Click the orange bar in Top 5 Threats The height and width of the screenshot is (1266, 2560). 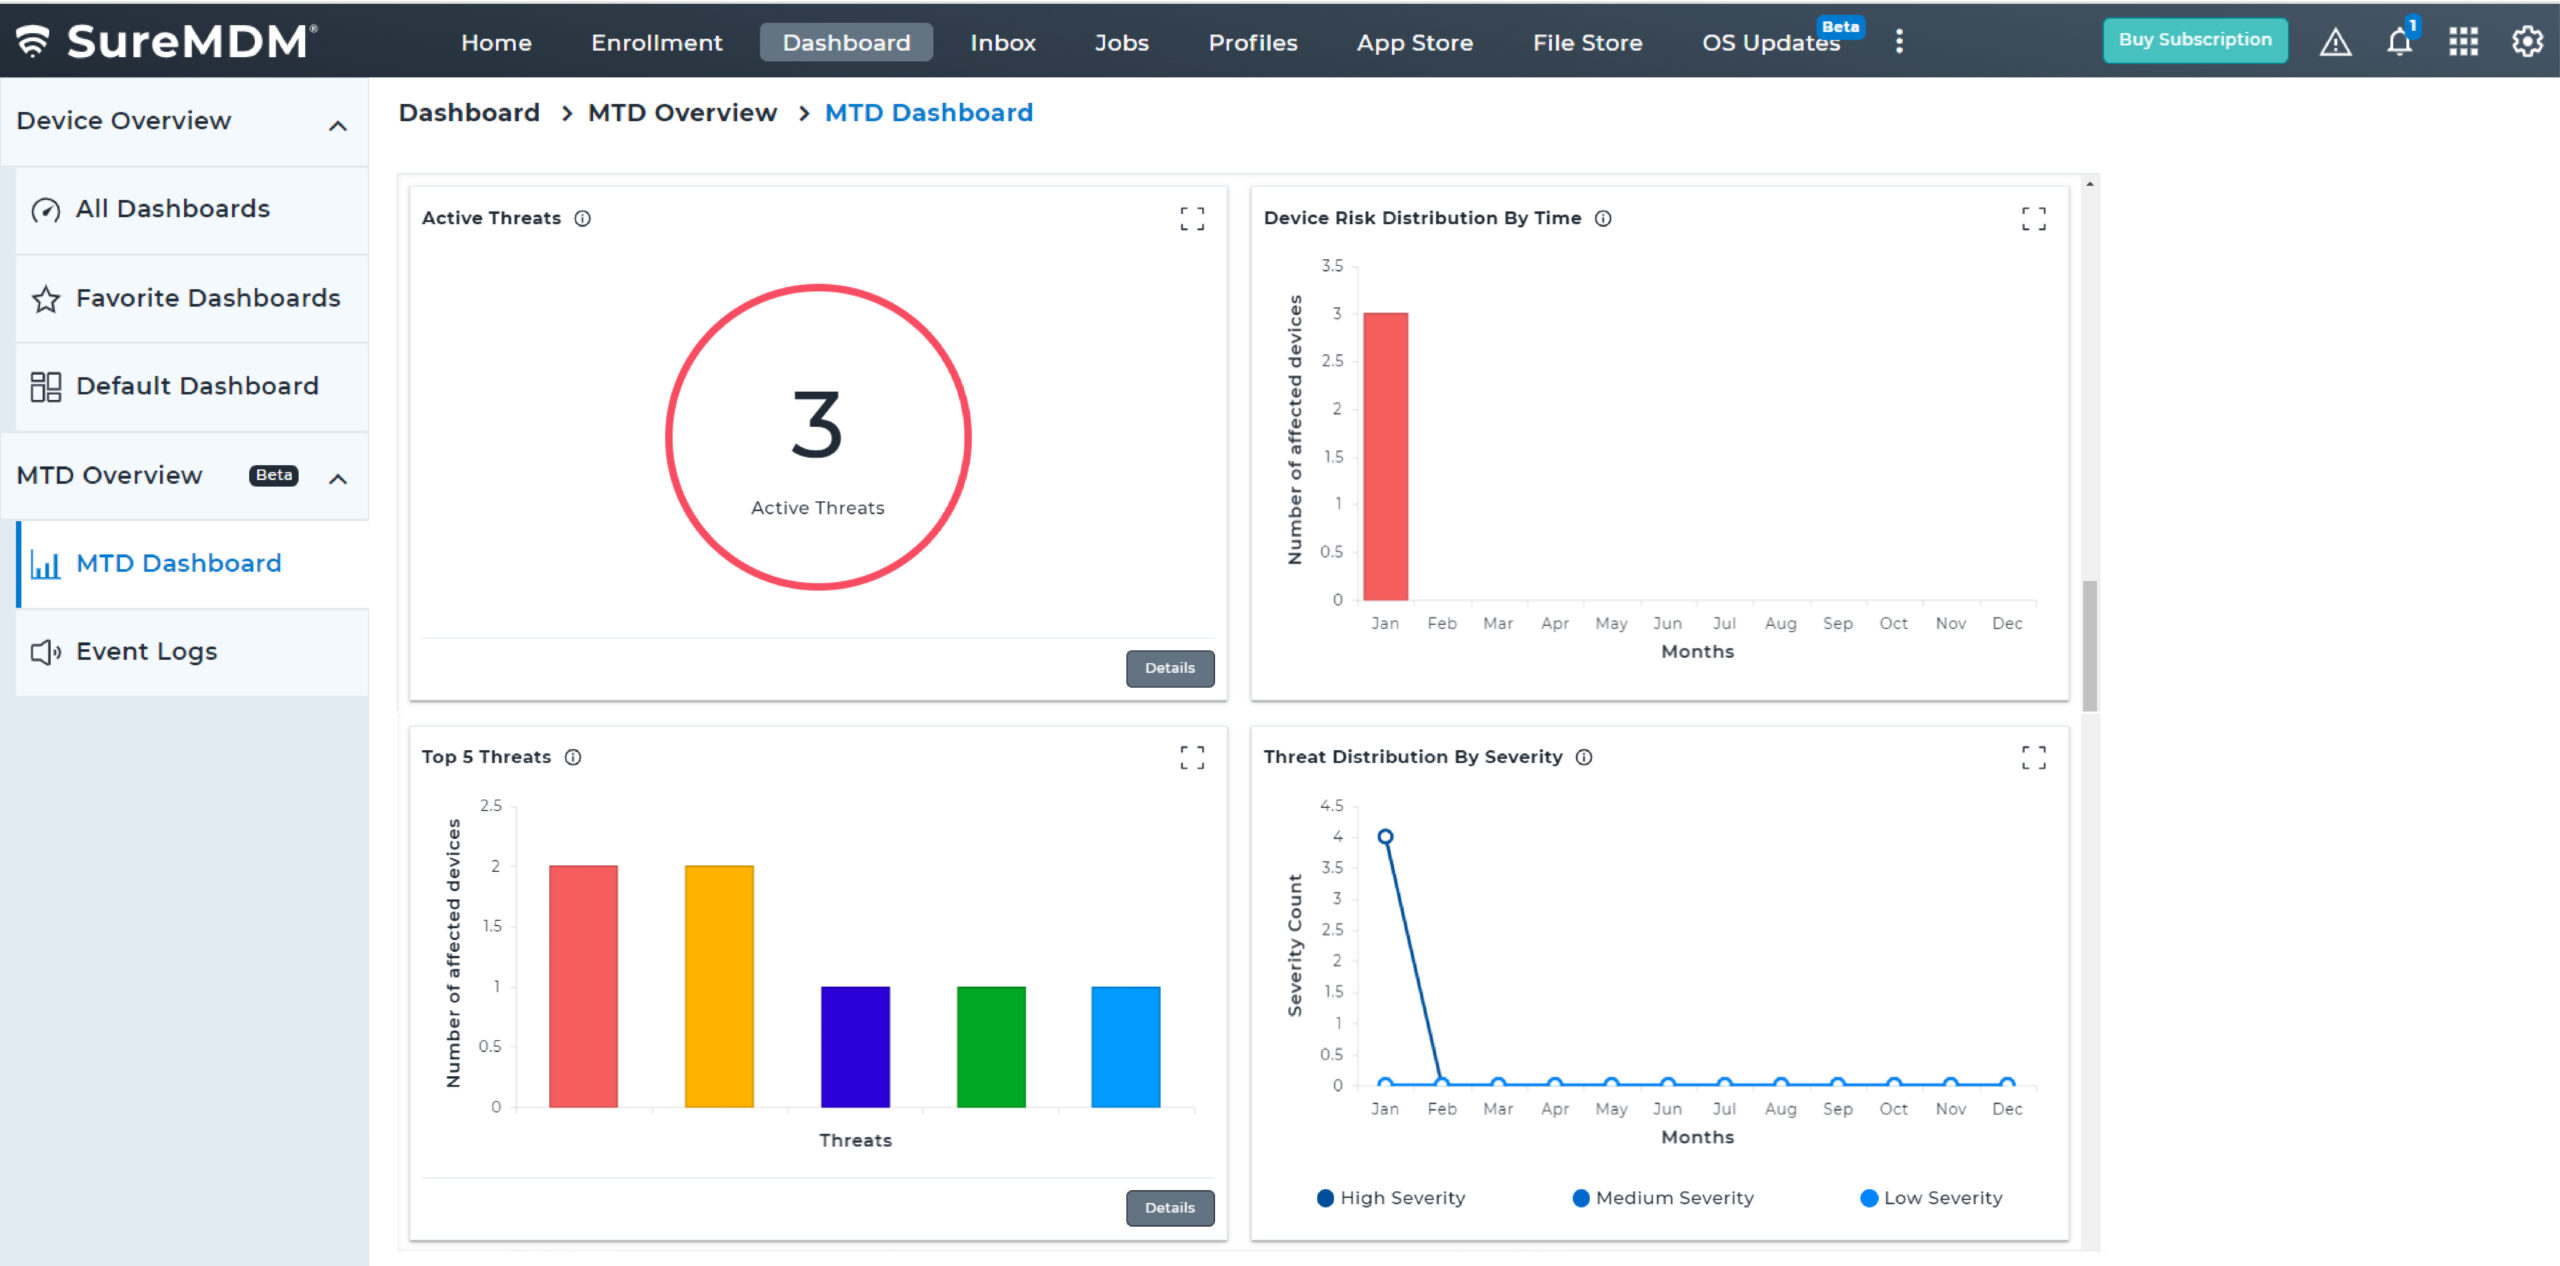coord(719,986)
